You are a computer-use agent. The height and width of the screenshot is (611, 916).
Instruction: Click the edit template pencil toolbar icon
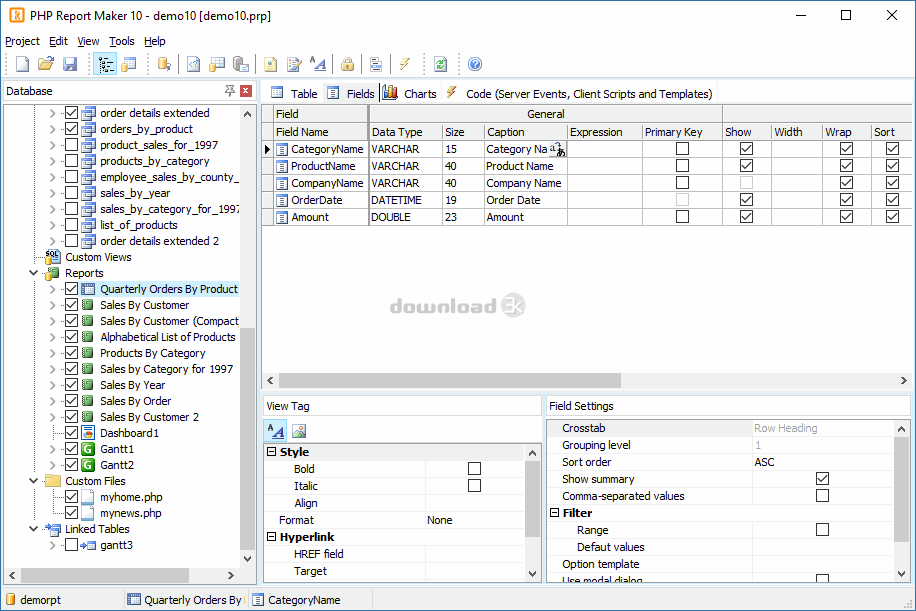[x=294, y=64]
